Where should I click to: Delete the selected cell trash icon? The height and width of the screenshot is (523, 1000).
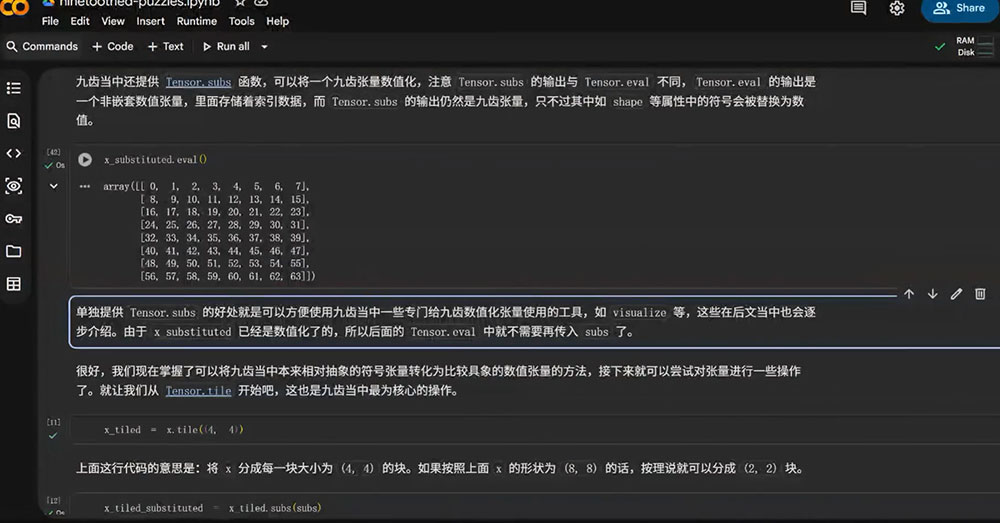(980, 294)
